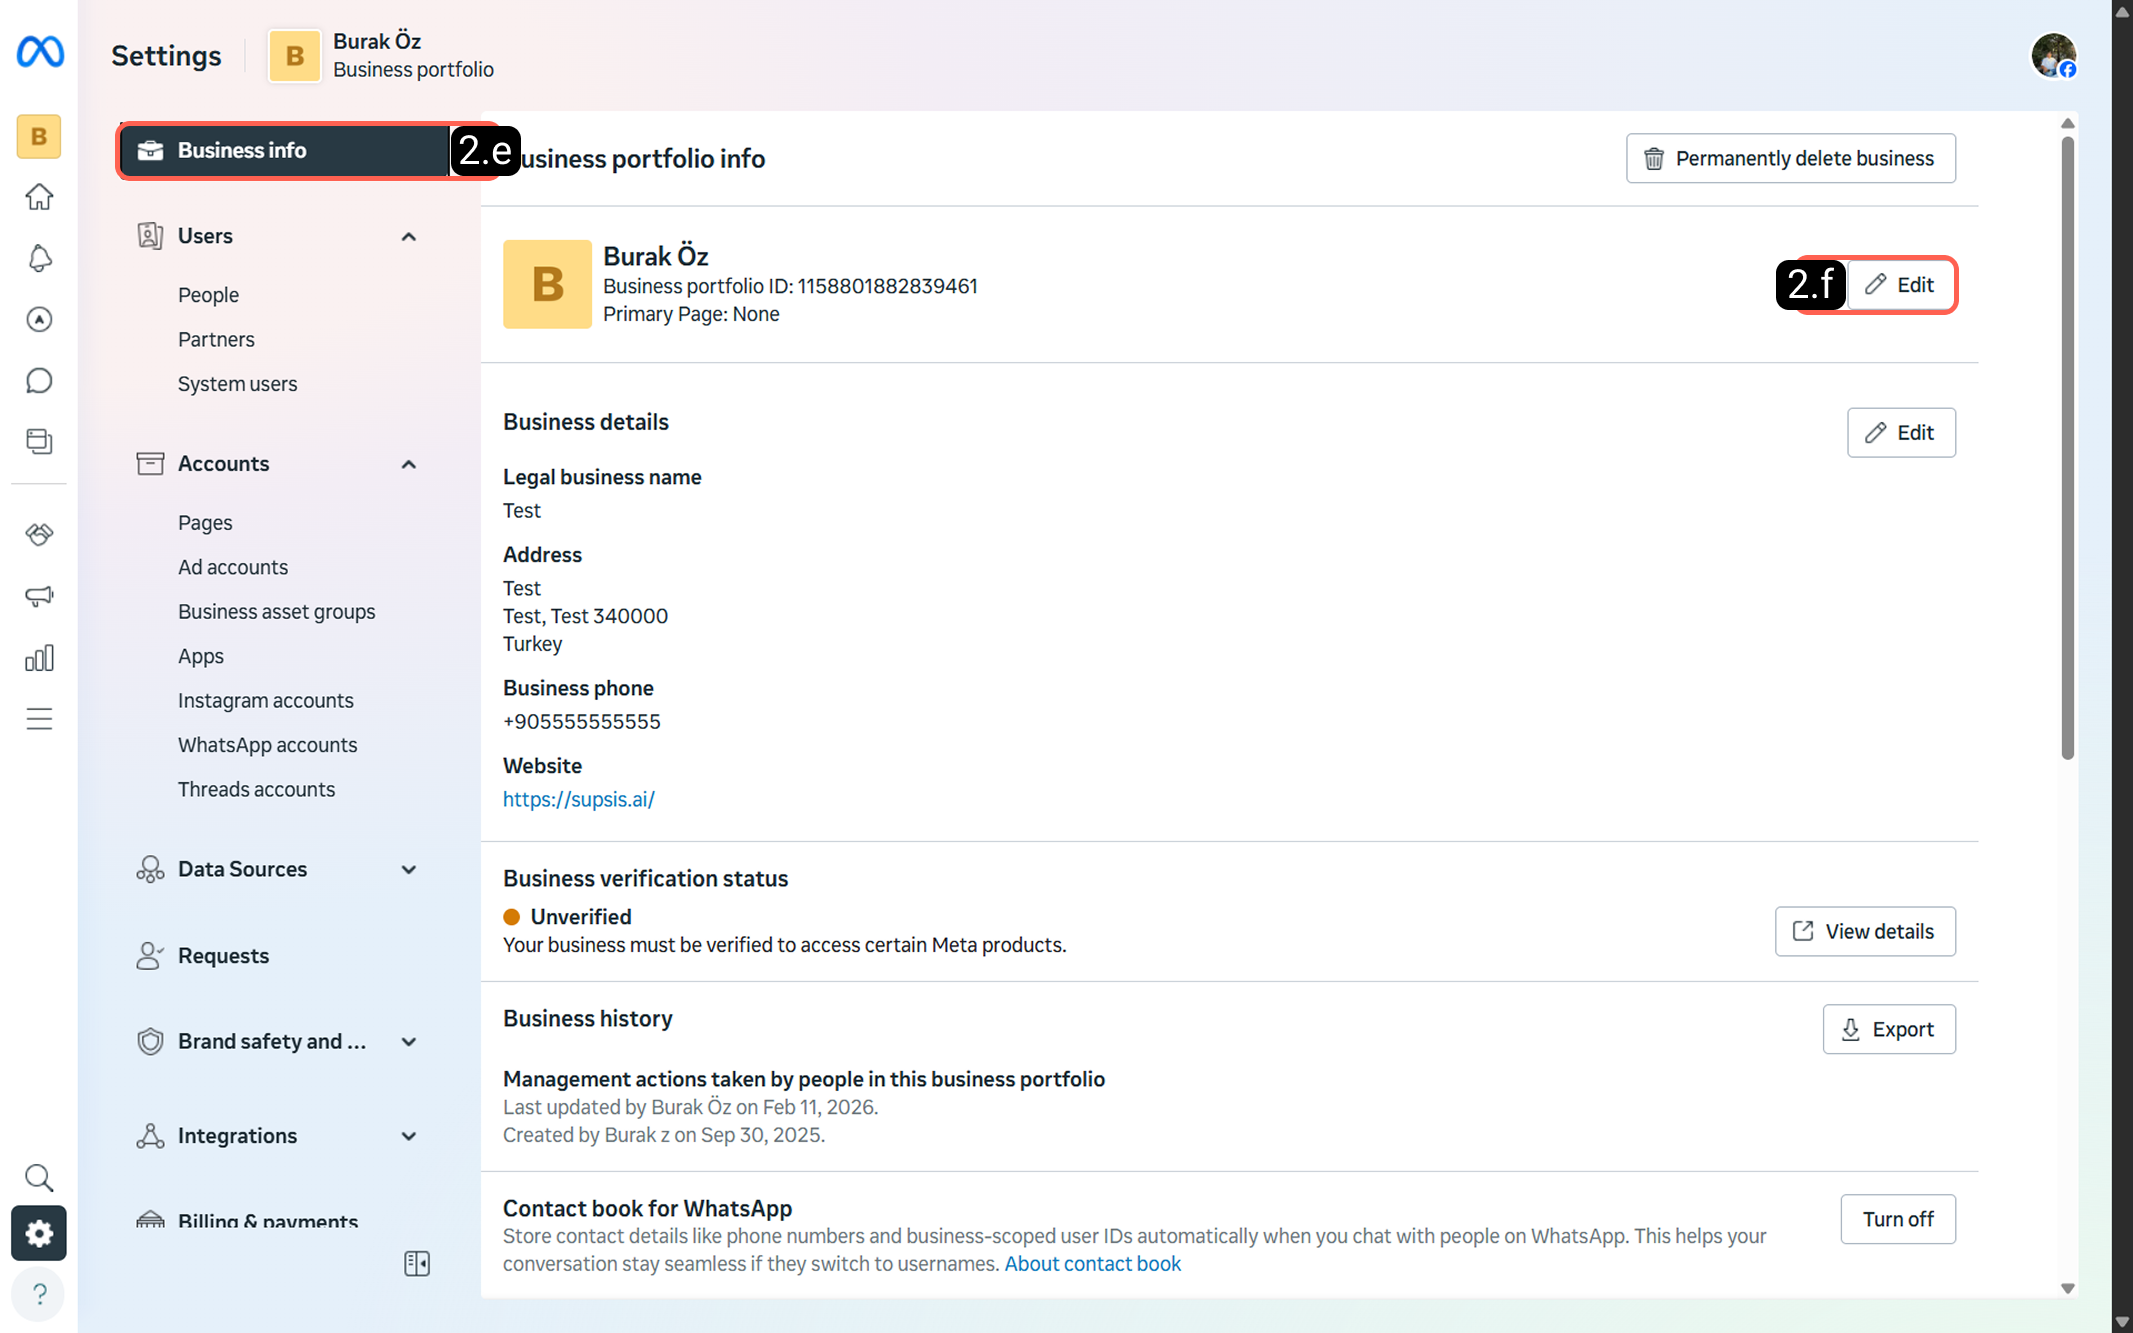Export business history
This screenshot has height=1333, width=2133.
(1889, 1030)
